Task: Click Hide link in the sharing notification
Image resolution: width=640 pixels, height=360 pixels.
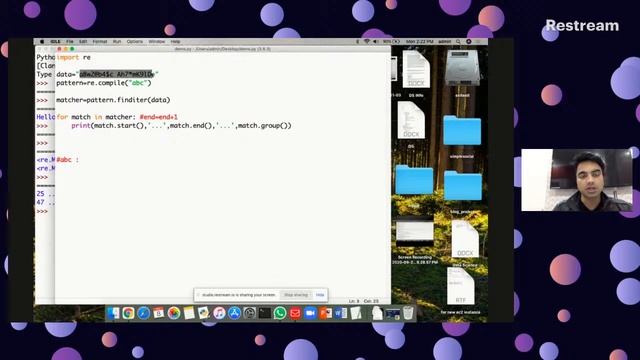Action: coord(320,295)
